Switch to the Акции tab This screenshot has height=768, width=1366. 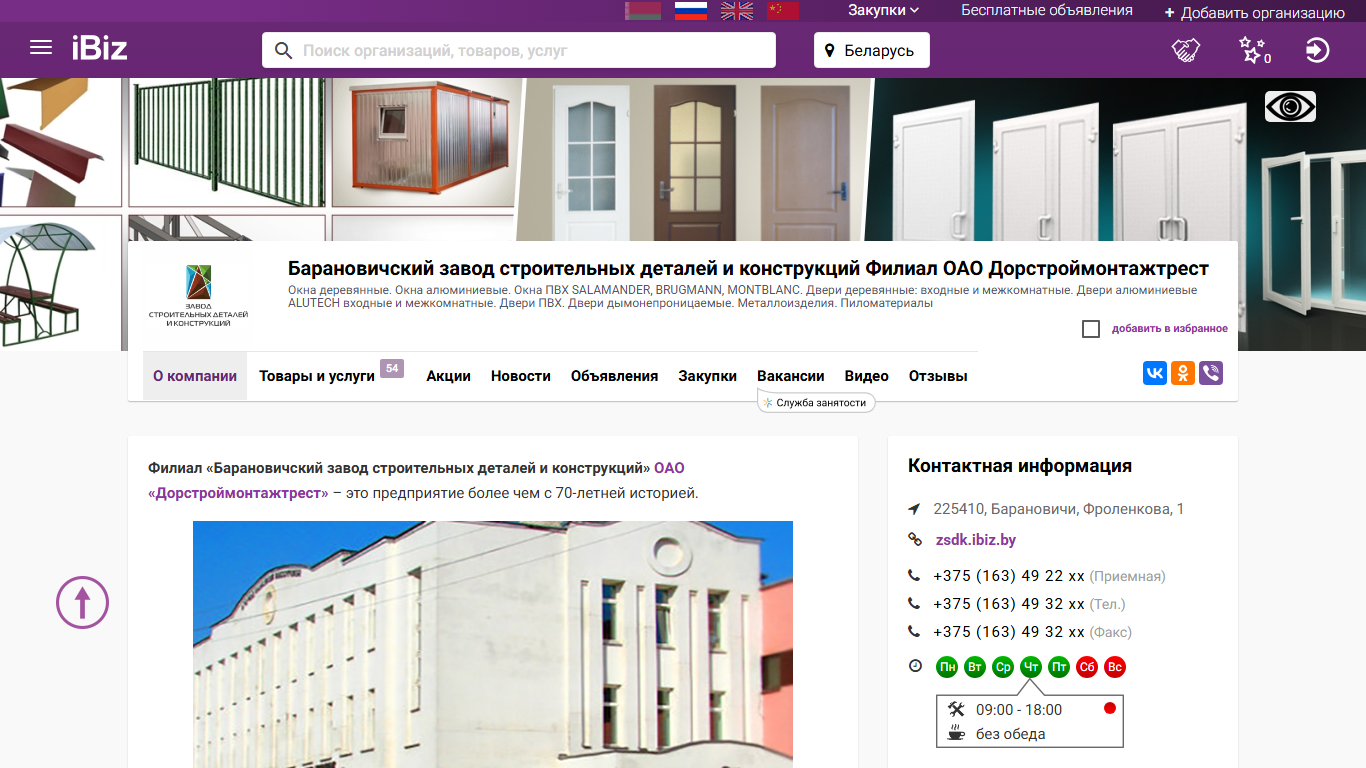[448, 376]
